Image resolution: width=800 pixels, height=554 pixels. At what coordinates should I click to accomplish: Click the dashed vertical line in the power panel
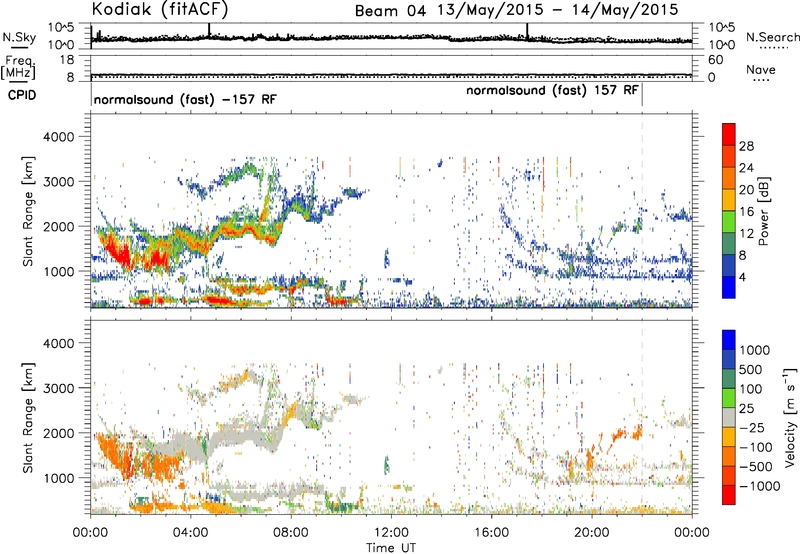pos(642,210)
